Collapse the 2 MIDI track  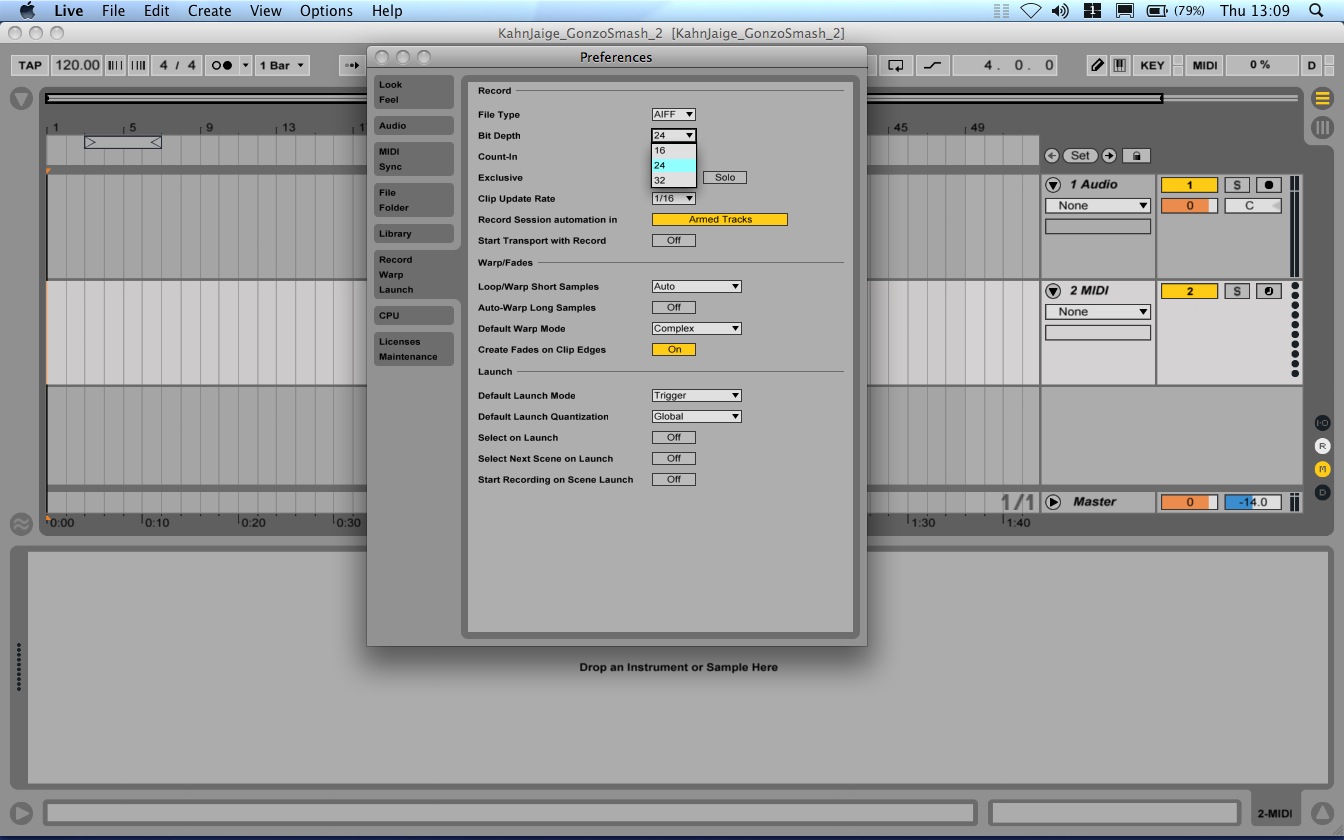1053,291
